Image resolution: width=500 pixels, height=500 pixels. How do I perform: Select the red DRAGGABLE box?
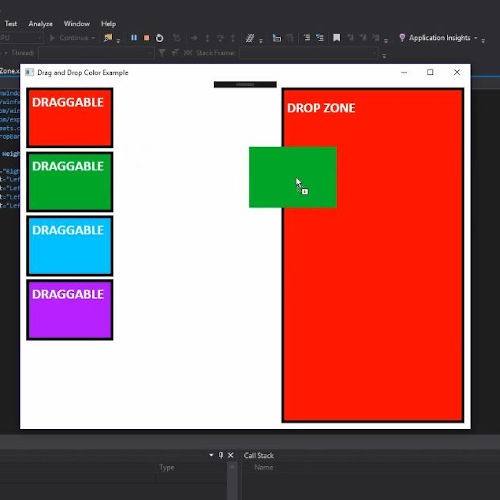click(x=70, y=118)
